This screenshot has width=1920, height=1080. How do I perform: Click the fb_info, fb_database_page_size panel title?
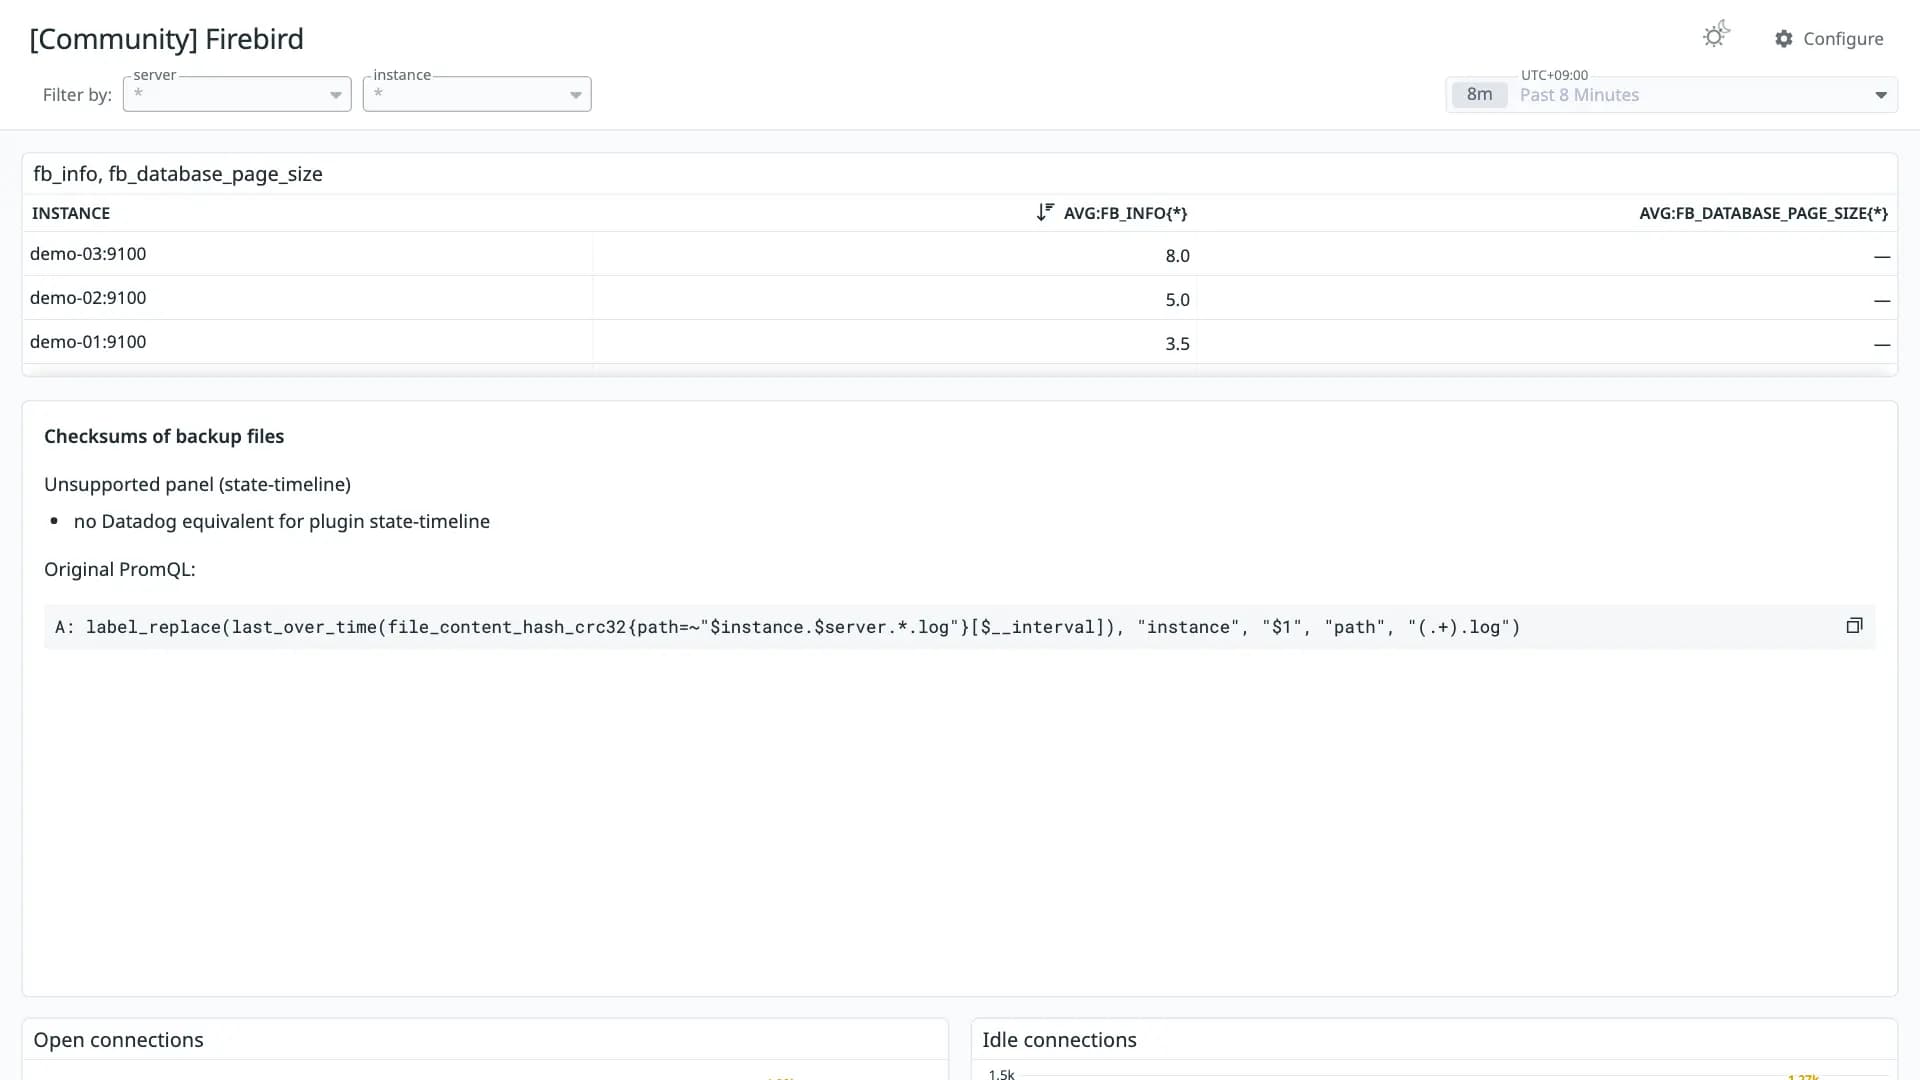[178, 174]
